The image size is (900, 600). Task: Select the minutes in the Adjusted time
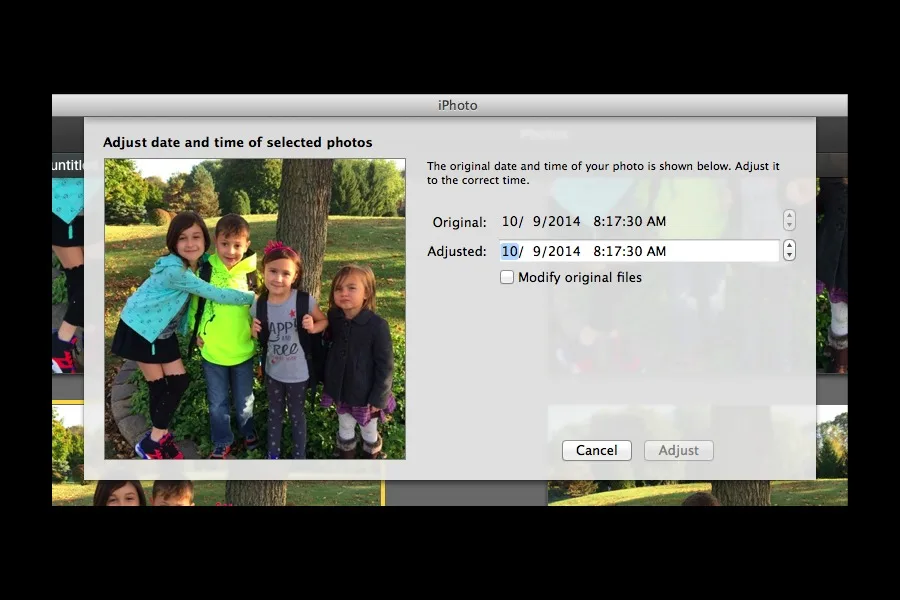click(612, 251)
